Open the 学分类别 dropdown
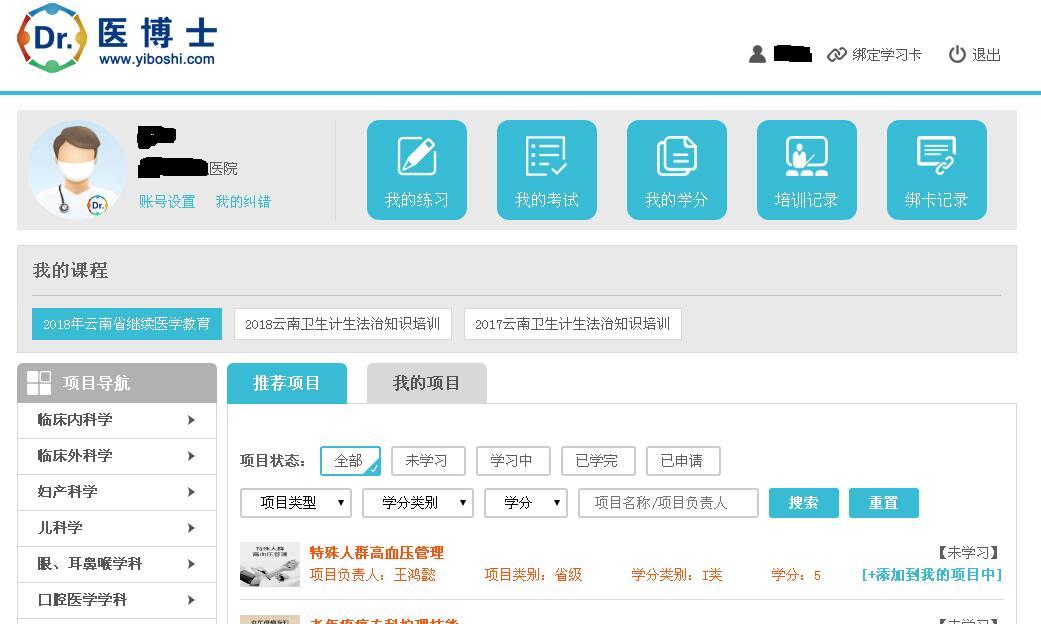 click(x=418, y=503)
